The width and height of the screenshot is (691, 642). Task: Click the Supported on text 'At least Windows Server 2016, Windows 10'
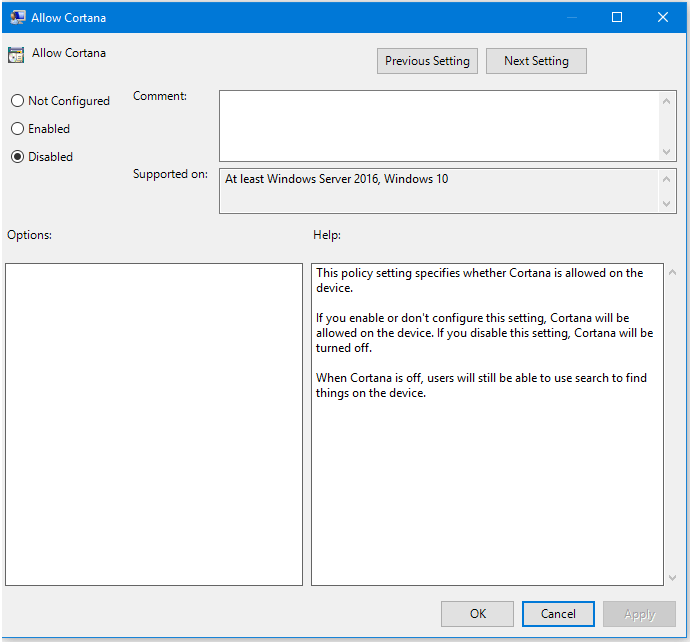coord(337,179)
